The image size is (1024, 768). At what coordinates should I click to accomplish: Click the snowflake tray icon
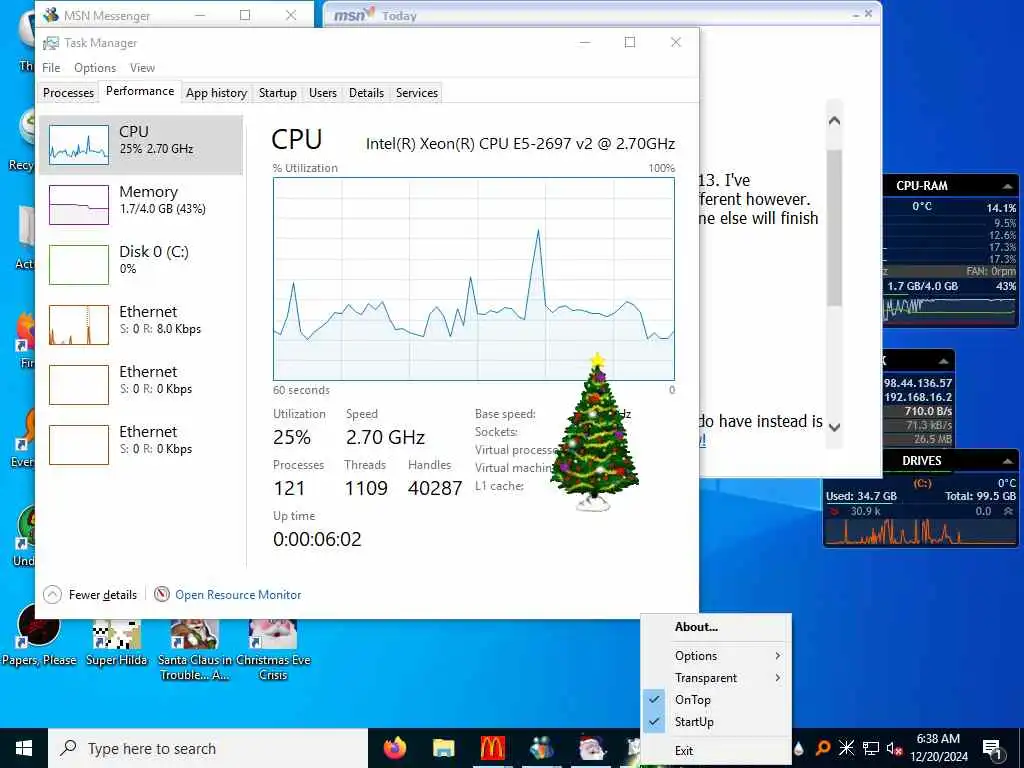click(846, 748)
